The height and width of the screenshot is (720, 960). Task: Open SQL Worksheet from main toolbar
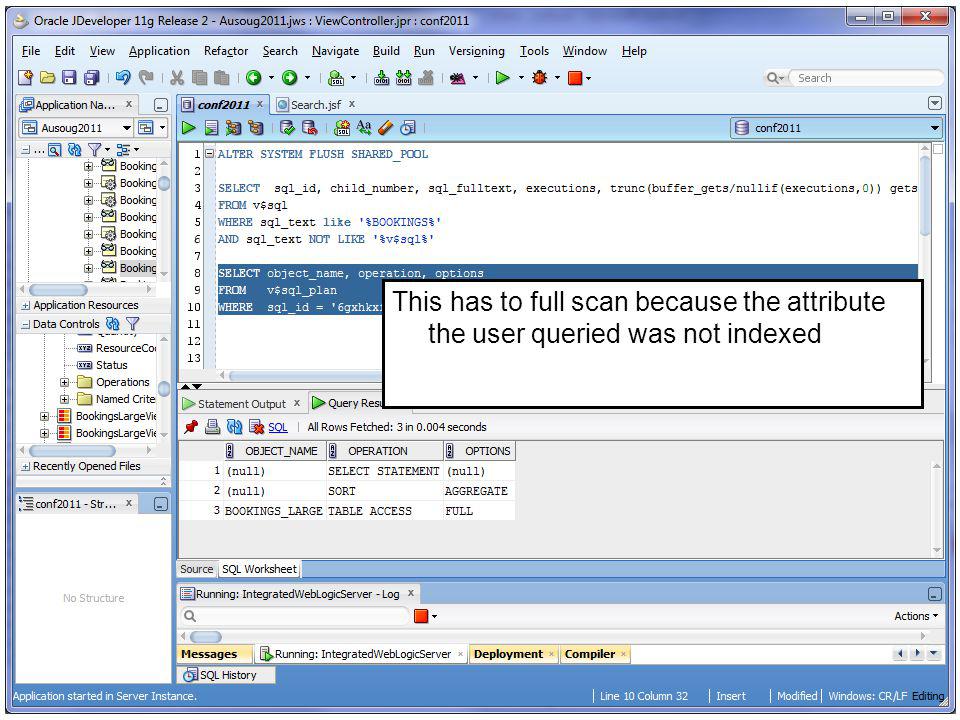336,78
